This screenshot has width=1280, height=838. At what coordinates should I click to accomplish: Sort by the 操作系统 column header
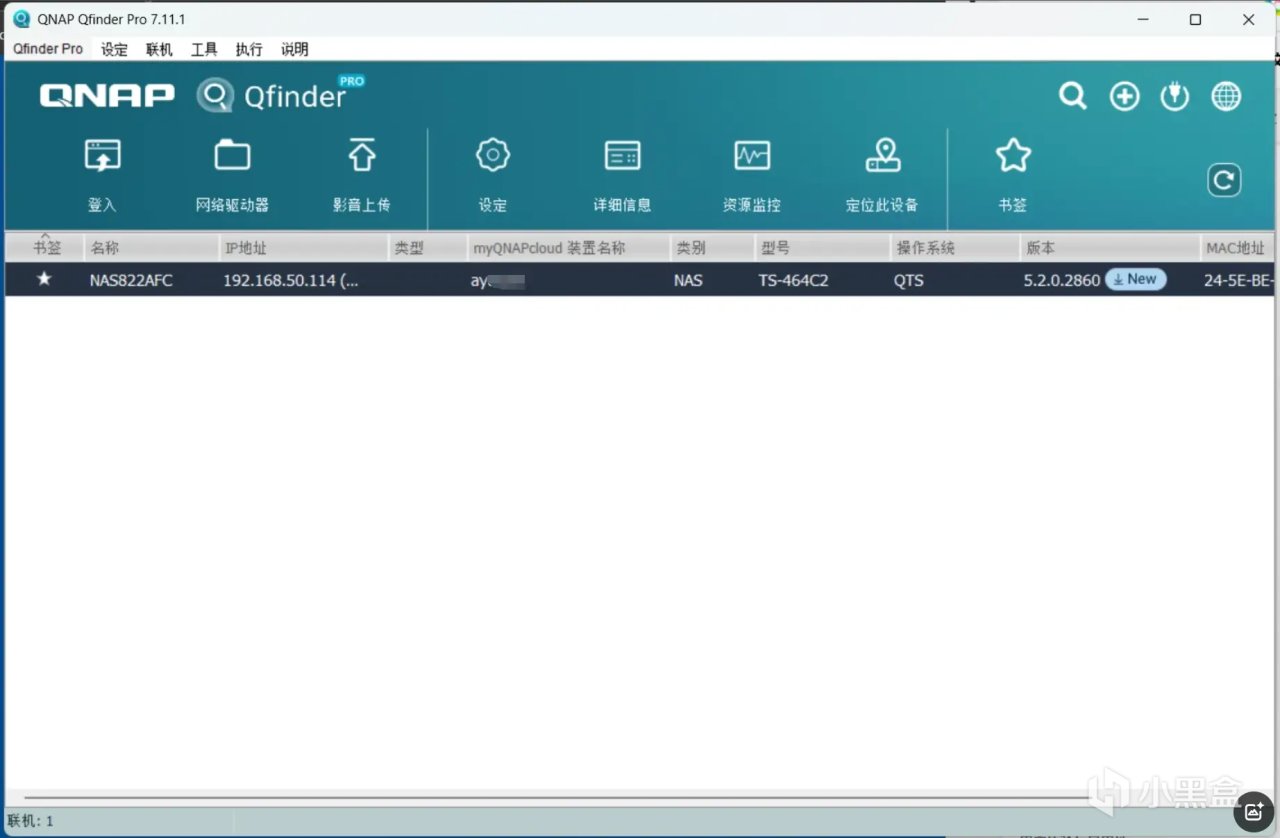click(x=955, y=248)
